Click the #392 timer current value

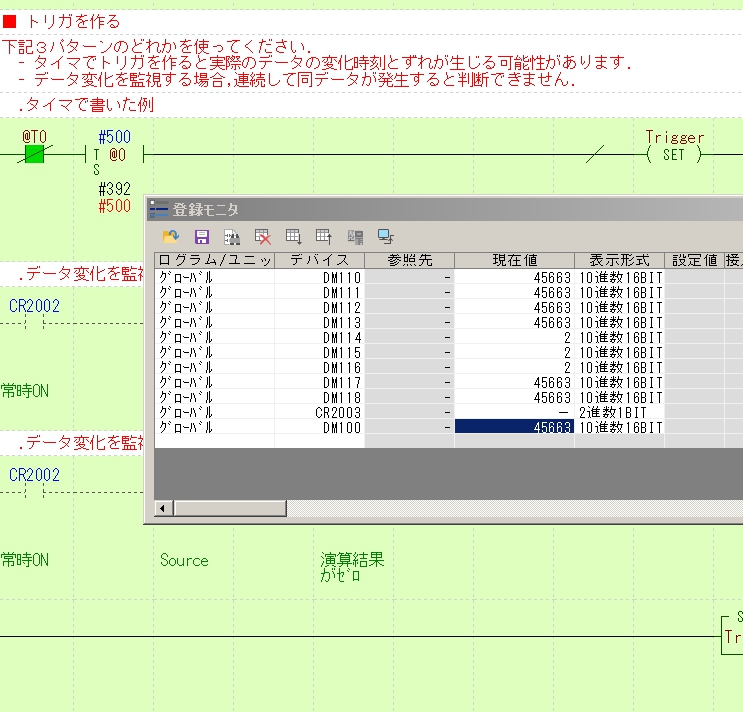114,189
